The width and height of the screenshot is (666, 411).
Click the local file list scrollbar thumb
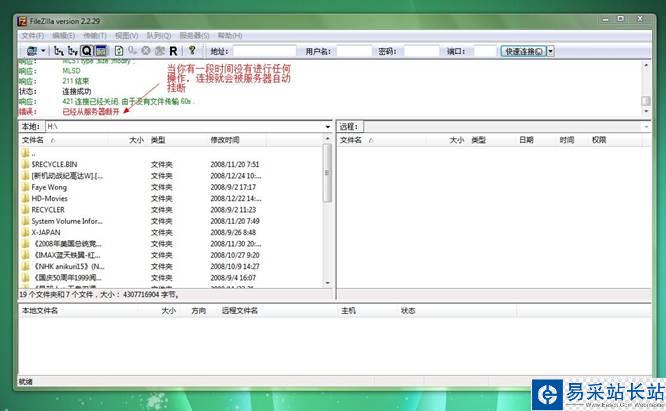coord(327,172)
